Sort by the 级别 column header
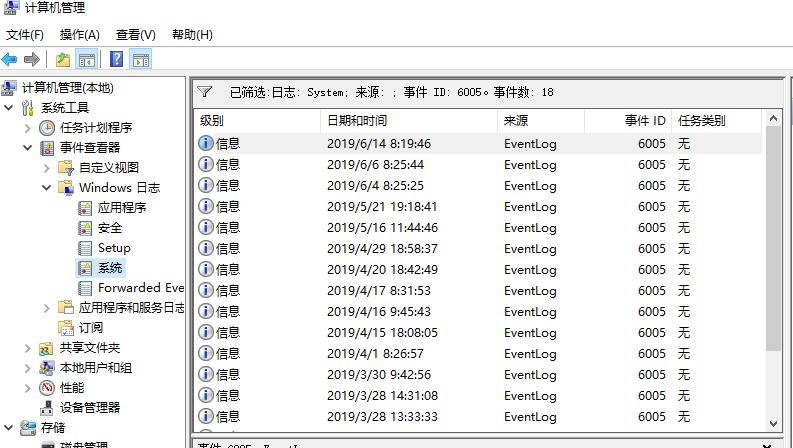 click(258, 121)
